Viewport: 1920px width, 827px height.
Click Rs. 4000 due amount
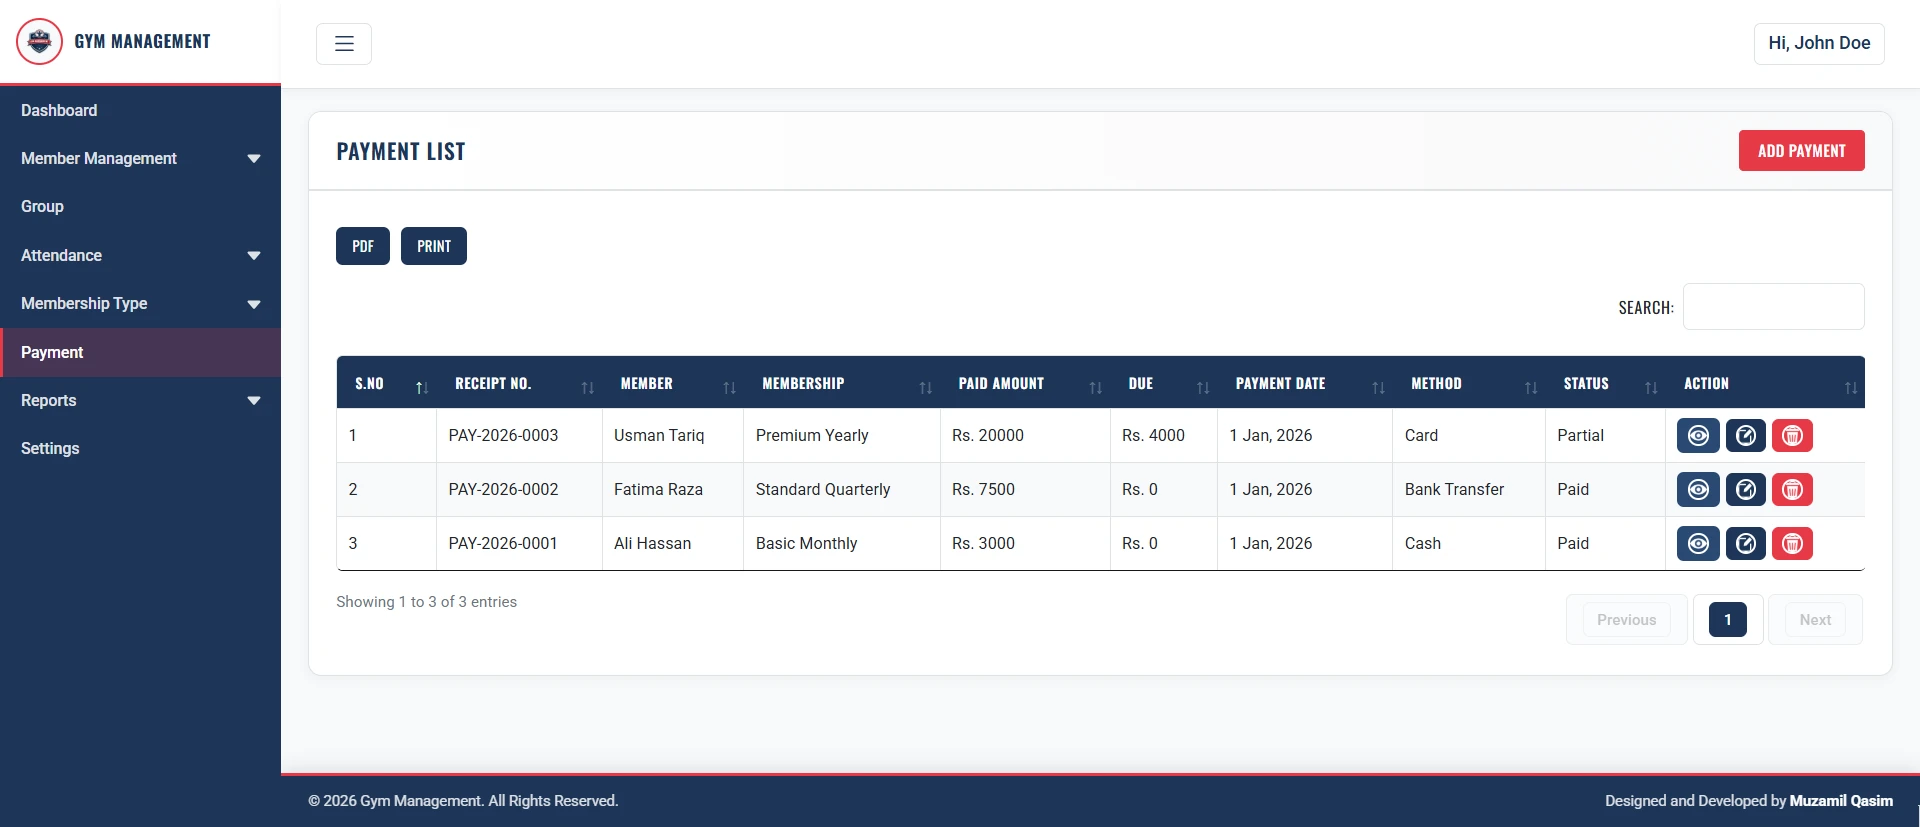[x=1153, y=436]
